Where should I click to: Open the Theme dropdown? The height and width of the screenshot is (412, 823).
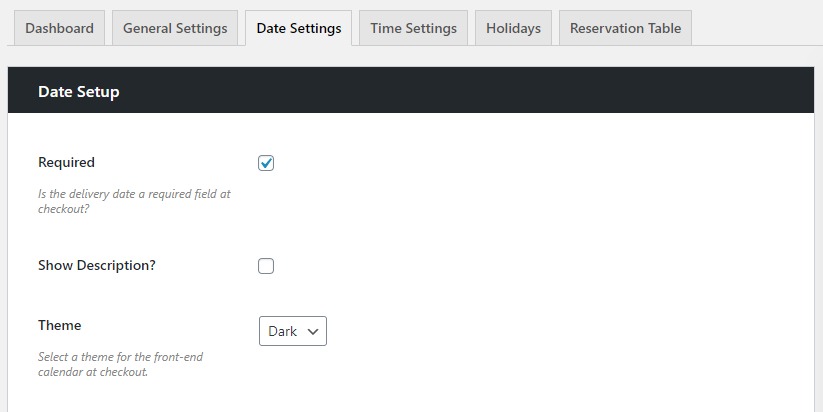click(292, 331)
